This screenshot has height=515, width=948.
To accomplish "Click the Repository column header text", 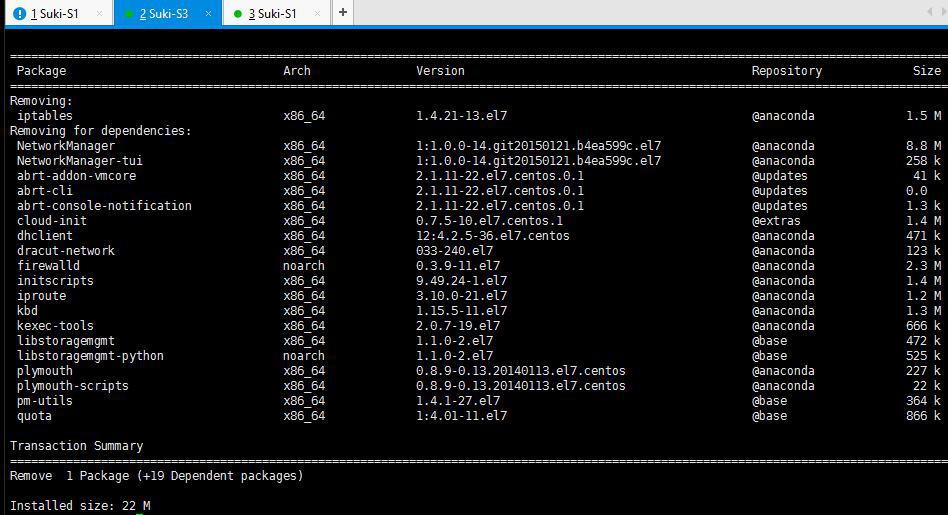I will tap(786, 71).
